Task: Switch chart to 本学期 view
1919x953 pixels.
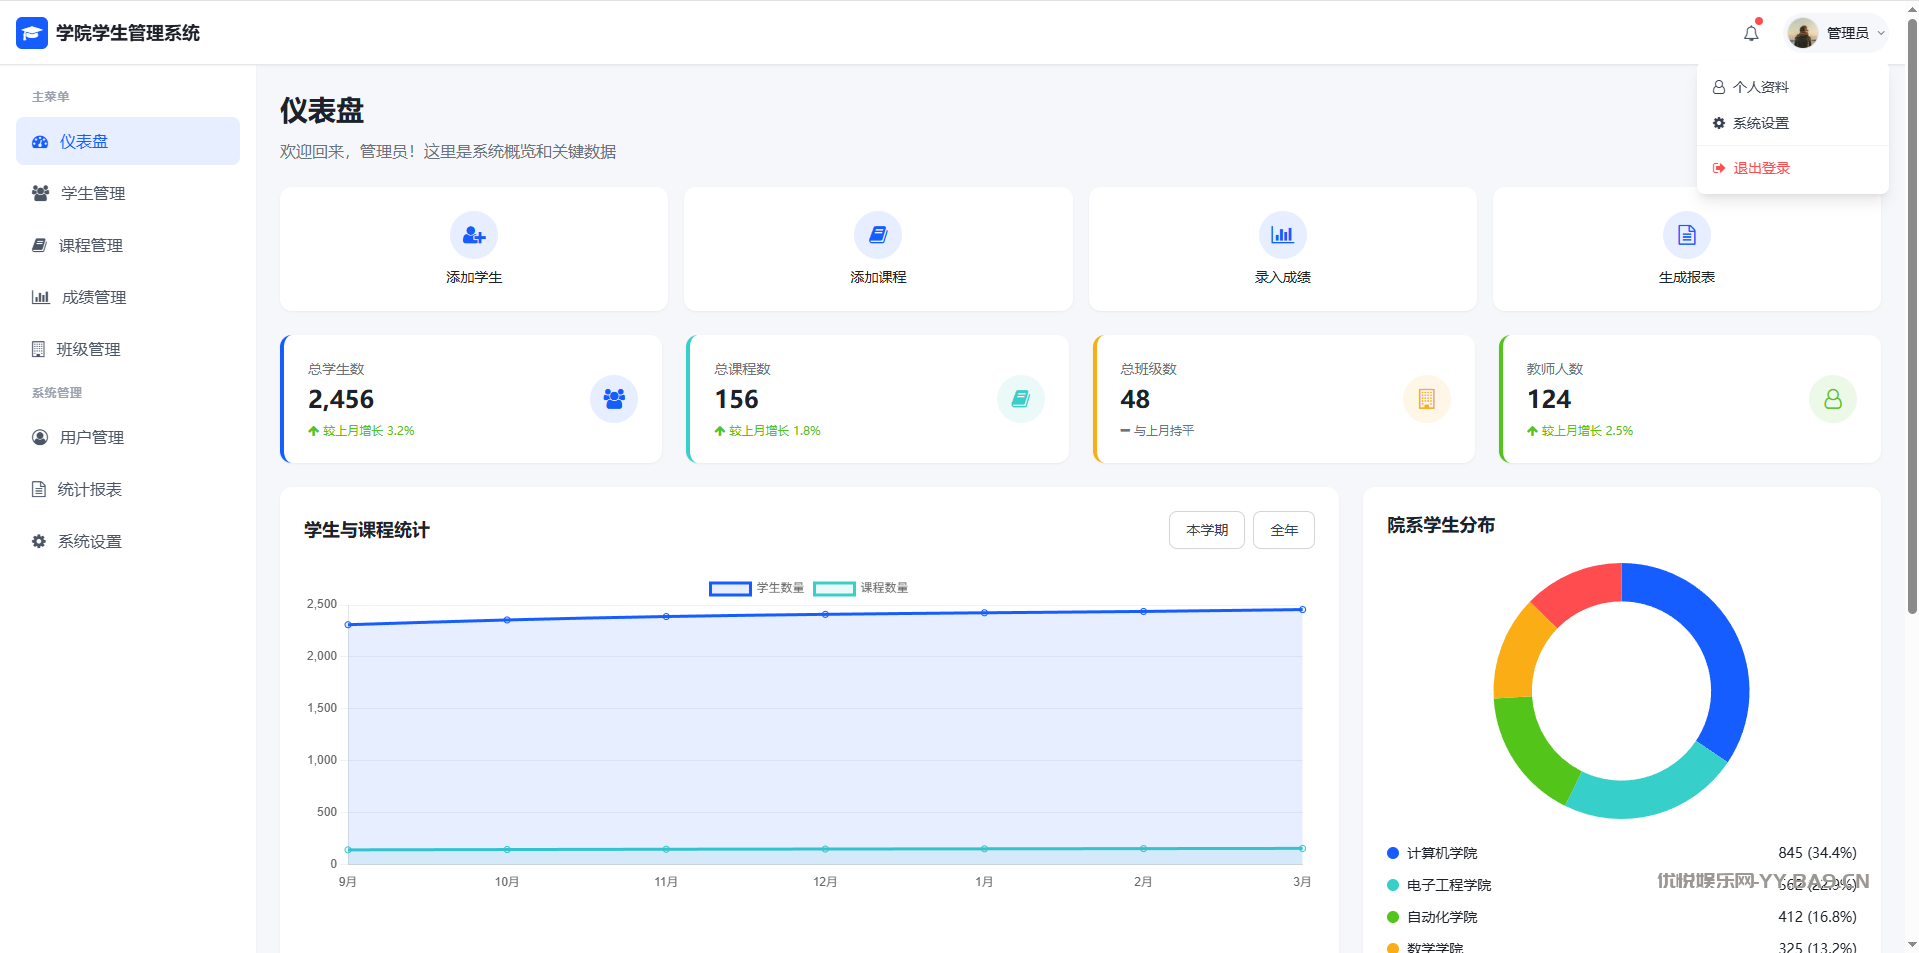Action: tap(1206, 530)
